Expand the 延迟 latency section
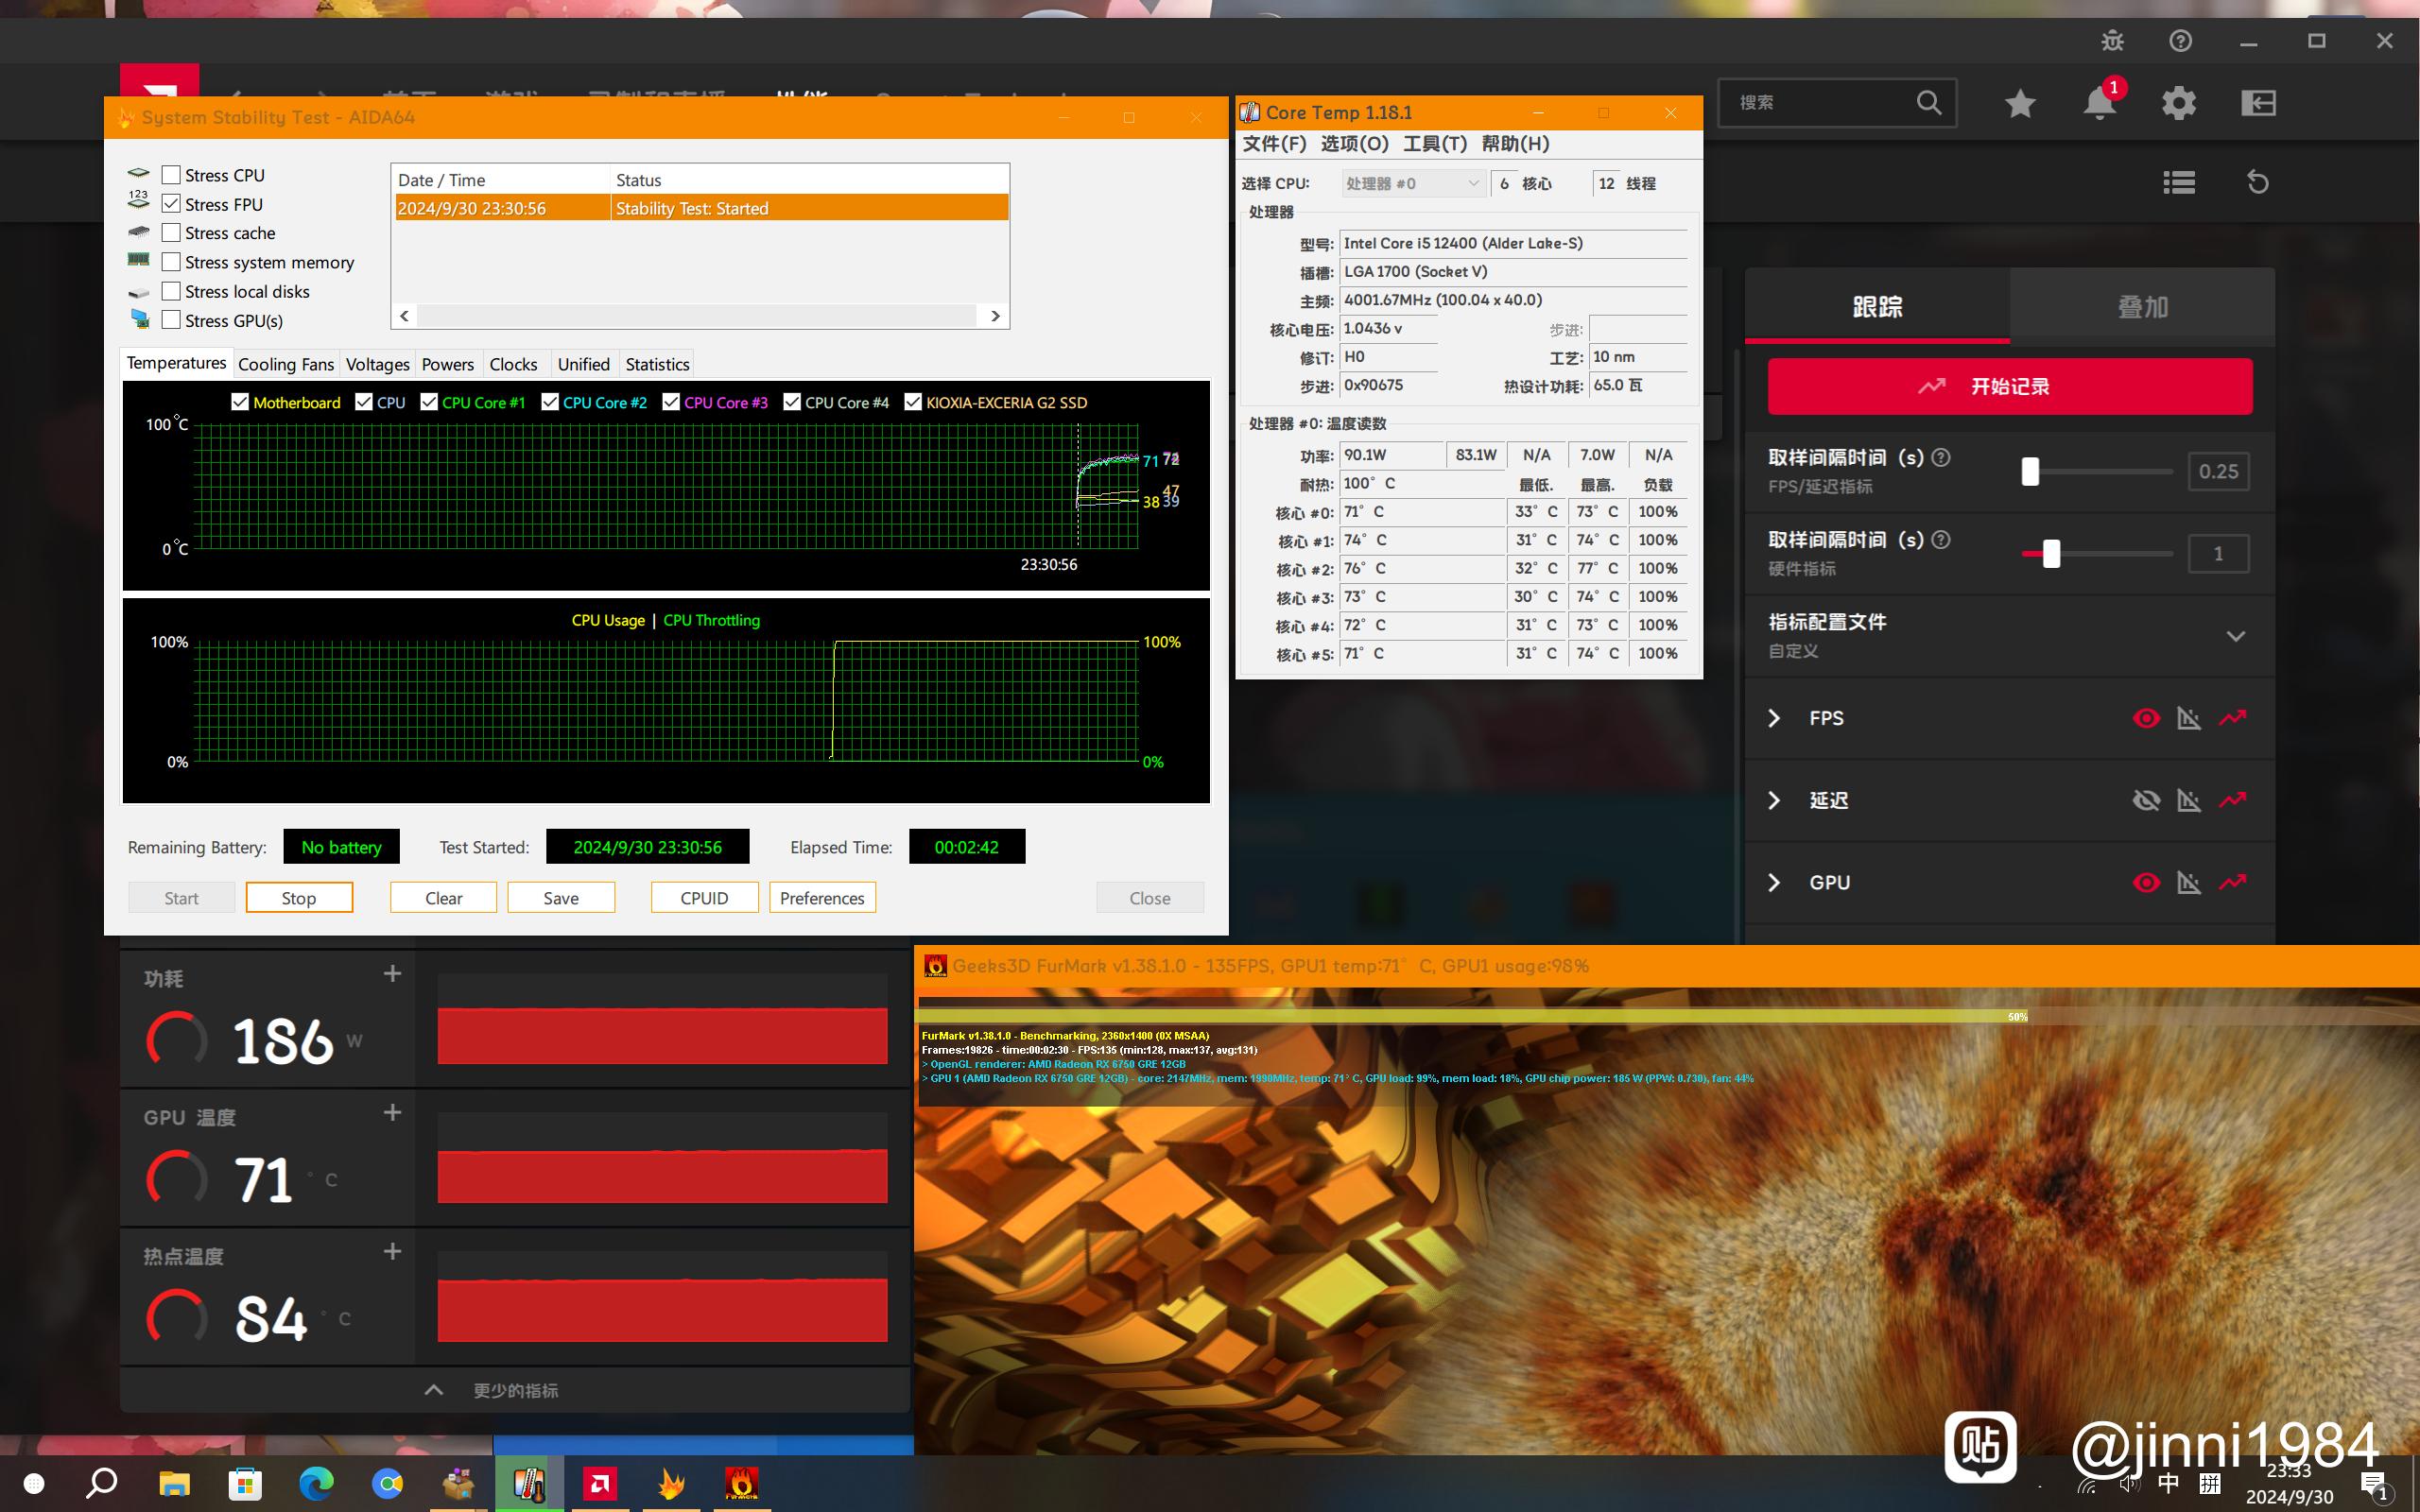The image size is (2420, 1512). coord(1774,800)
